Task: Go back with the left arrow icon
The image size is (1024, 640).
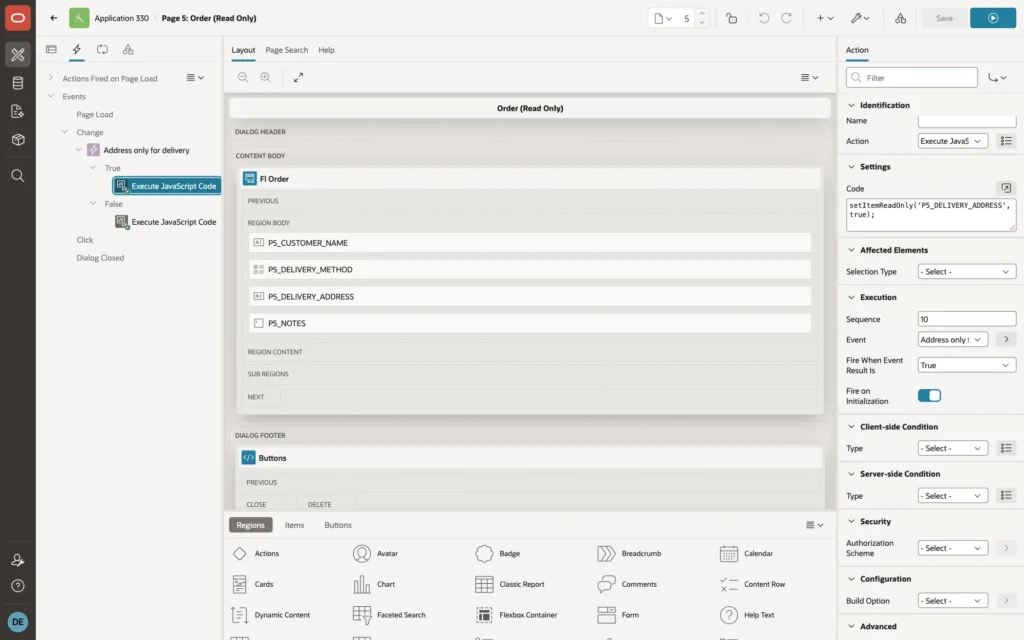Action: pos(54,18)
